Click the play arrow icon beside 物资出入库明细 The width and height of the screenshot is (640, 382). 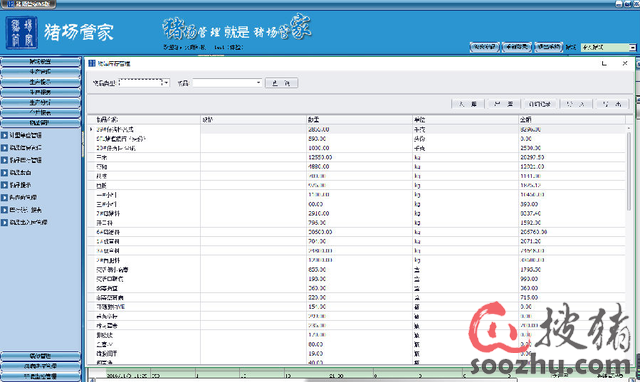[x=4, y=222]
